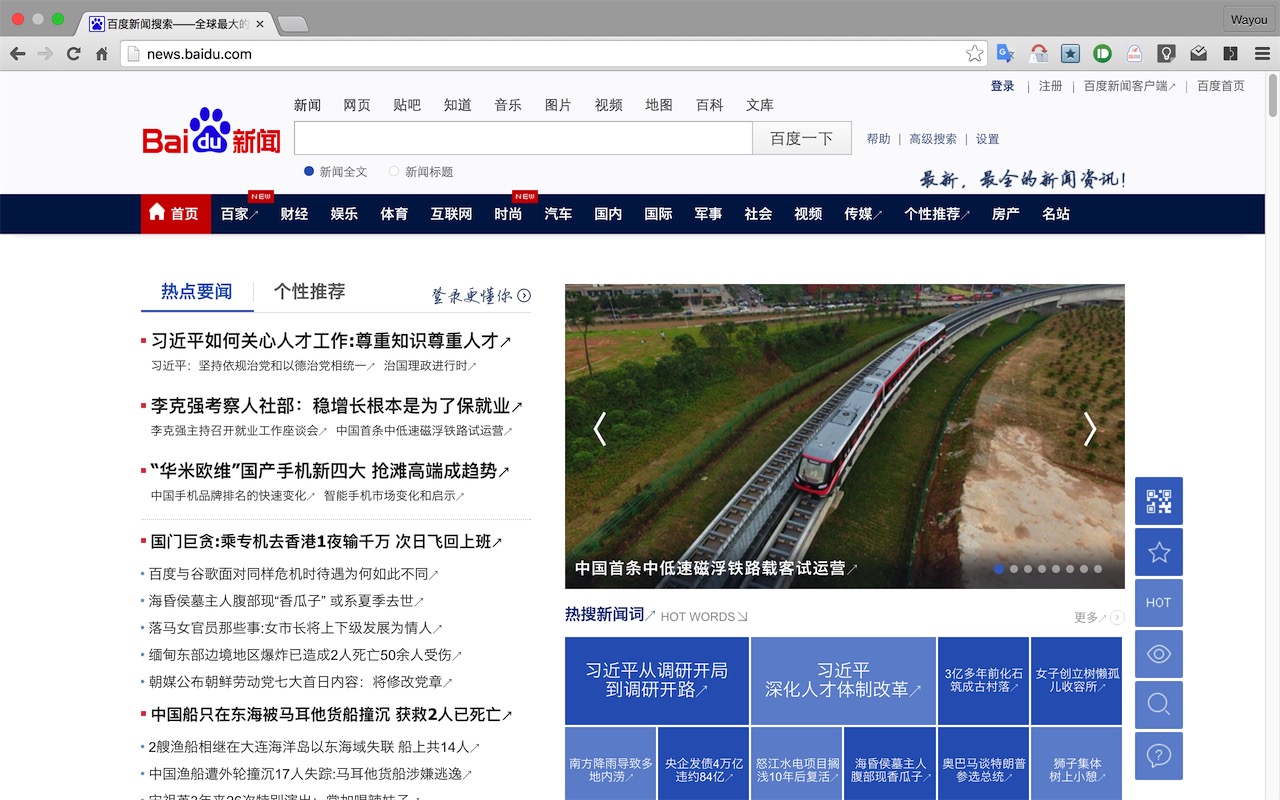Click the Wayou profile button
Screen dimensions: 1280x800
(x=1249, y=19)
